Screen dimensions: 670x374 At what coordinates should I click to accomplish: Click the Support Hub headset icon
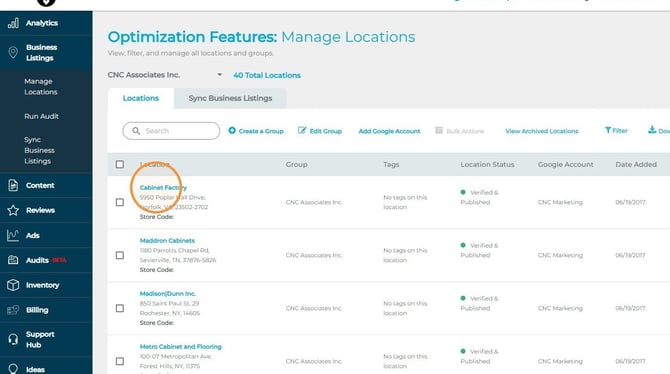pyautogui.click(x=13, y=339)
